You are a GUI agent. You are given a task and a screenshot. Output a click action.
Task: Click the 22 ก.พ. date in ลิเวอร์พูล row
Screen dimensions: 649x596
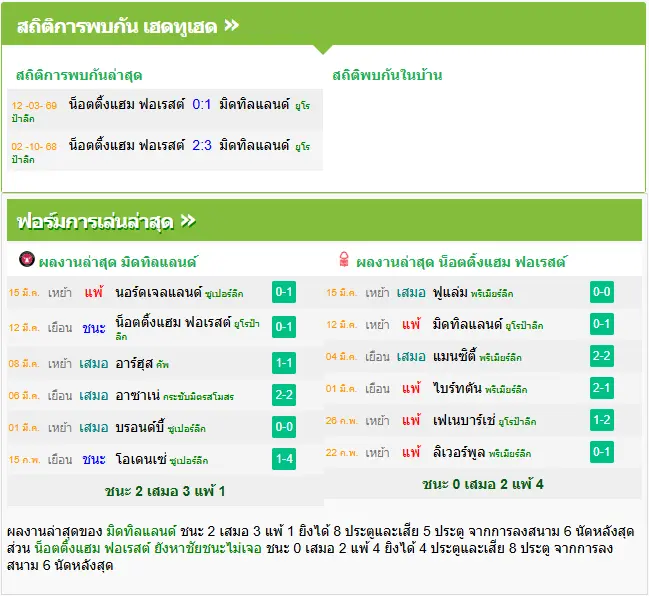(341, 453)
